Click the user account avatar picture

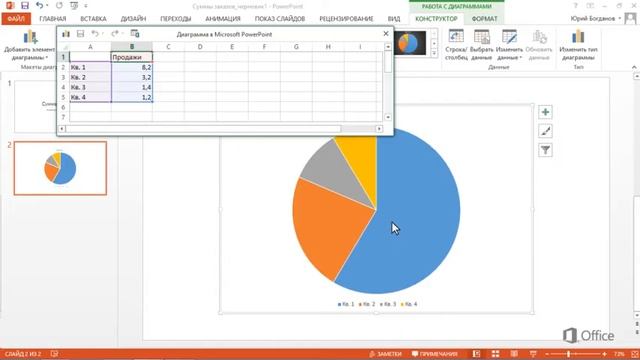[631, 18]
